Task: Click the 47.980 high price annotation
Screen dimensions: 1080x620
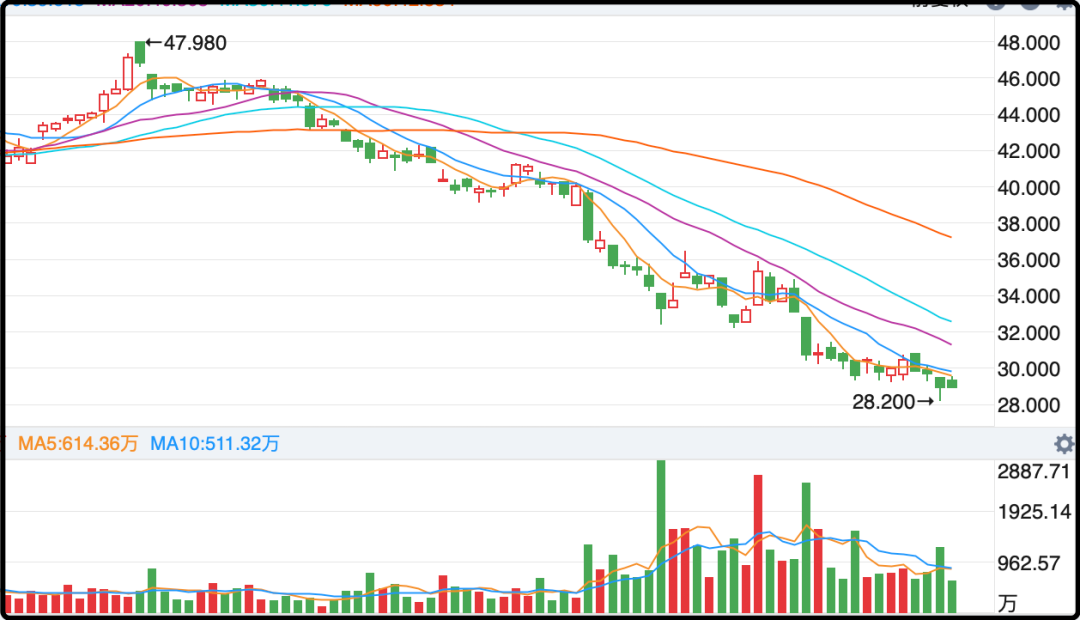Action: (x=192, y=43)
